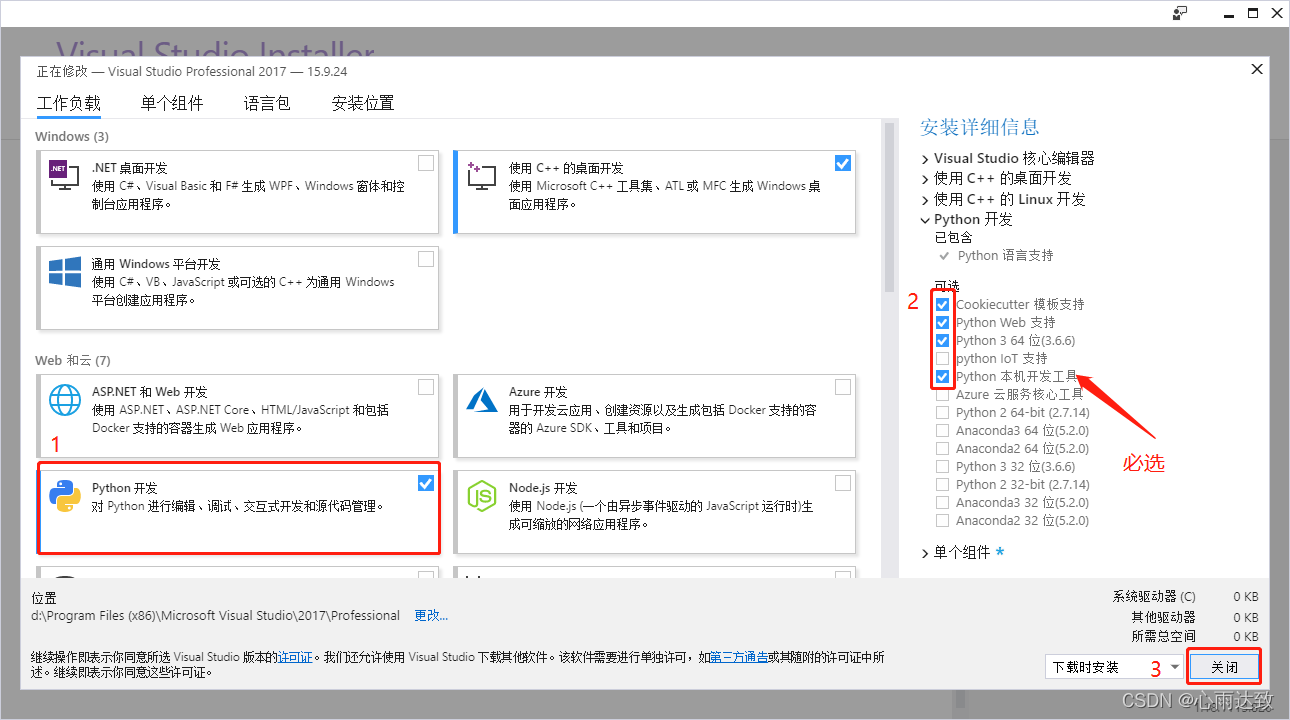Image resolution: width=1290 pixels, height=720 pixels.
Task: Toggle Python 3 64 位(3.6.6) checkbox
Action: pyautogui.click(x=942, y=340)
